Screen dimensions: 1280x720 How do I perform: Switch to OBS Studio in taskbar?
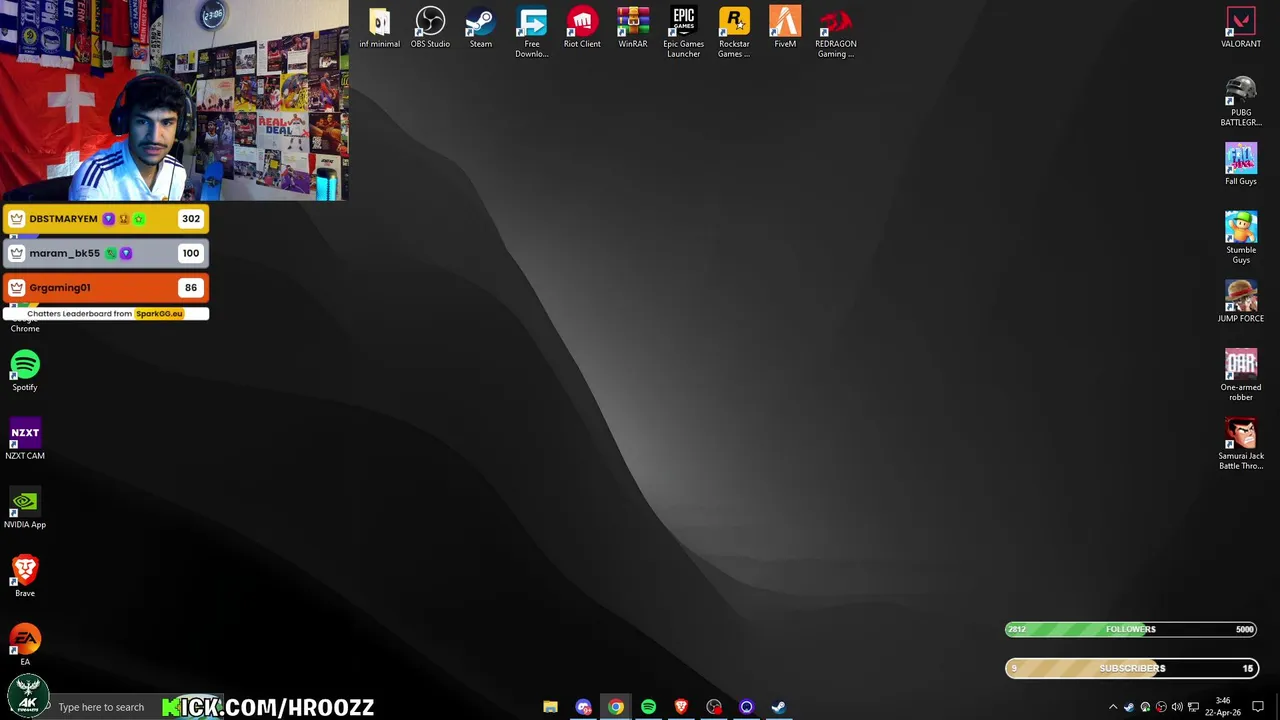(x=714, y=707)
